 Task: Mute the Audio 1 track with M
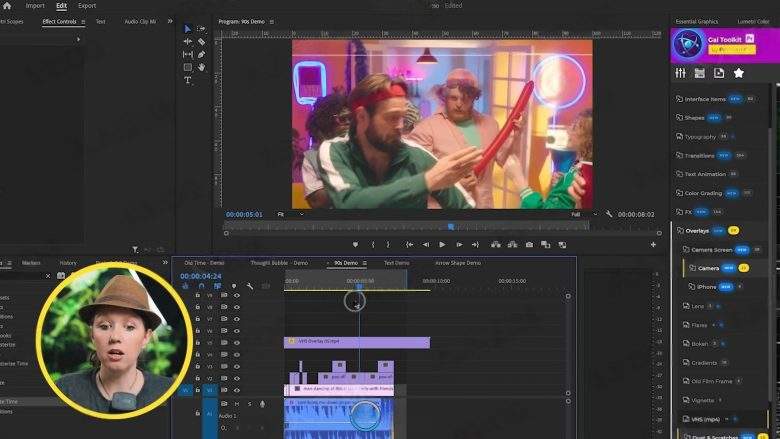(x=237, y=404)
